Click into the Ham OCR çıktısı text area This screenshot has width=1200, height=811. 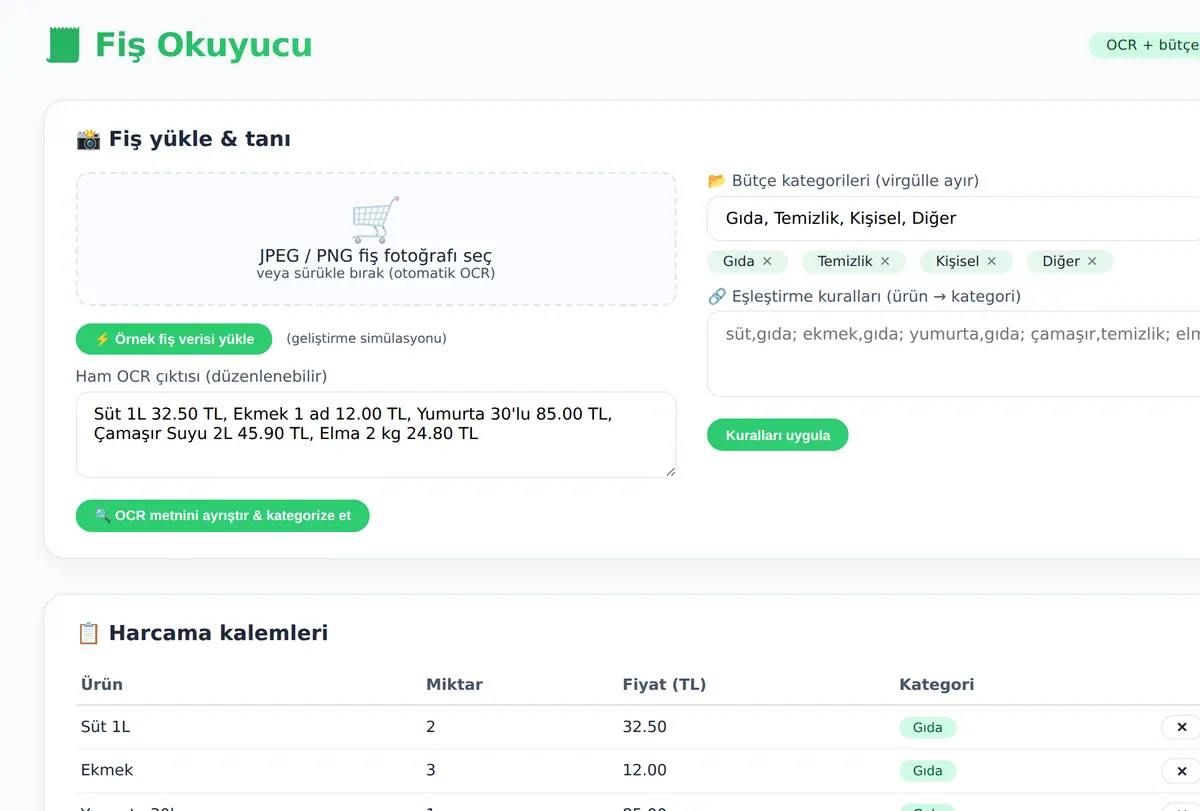(x=376, y=434)
